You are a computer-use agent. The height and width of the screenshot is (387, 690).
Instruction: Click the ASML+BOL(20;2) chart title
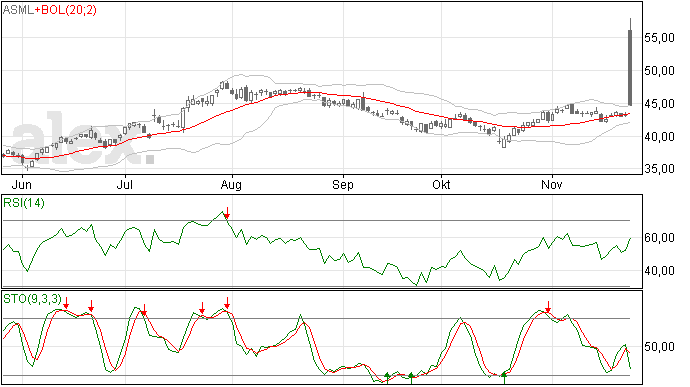[x=50, y=10]
